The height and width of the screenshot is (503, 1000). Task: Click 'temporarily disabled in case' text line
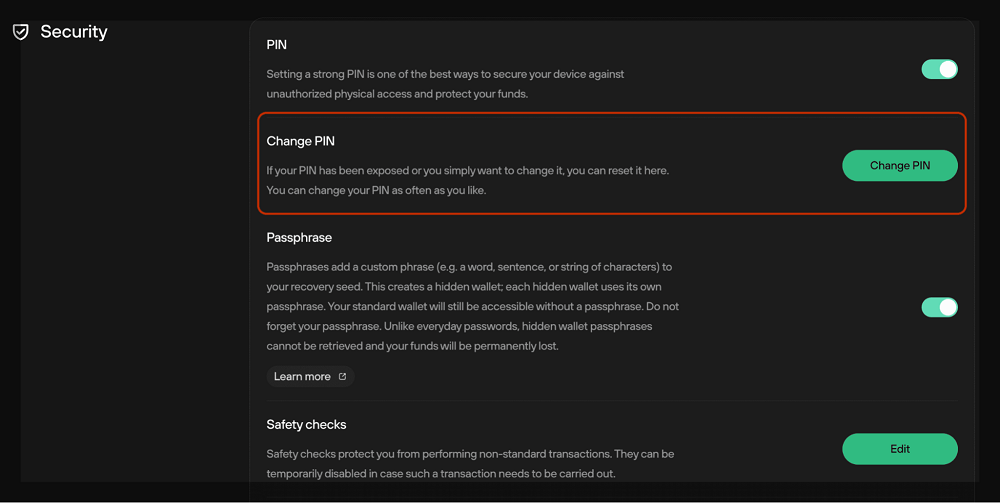[441, 474]
